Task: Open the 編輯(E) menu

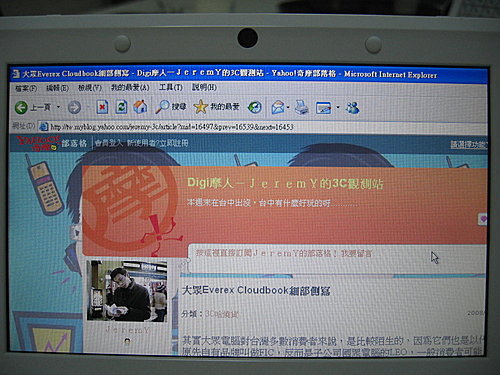Action: [57, 88]
